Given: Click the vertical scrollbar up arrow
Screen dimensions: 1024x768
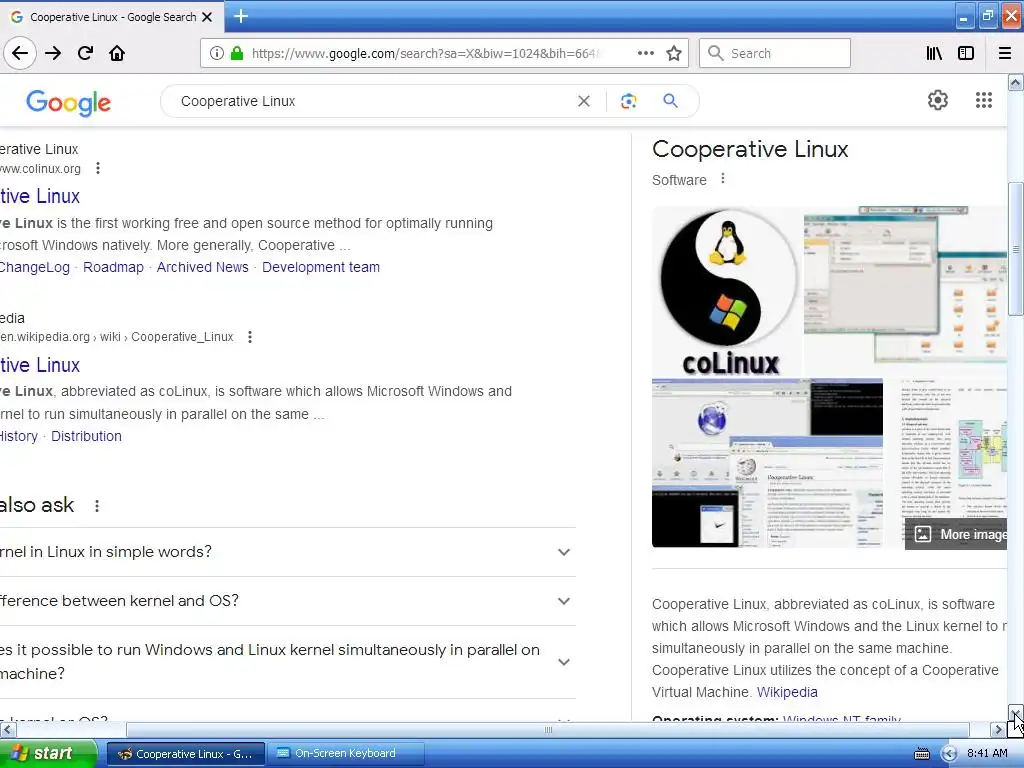Looking at the screenshot, I should [1016, 82].
